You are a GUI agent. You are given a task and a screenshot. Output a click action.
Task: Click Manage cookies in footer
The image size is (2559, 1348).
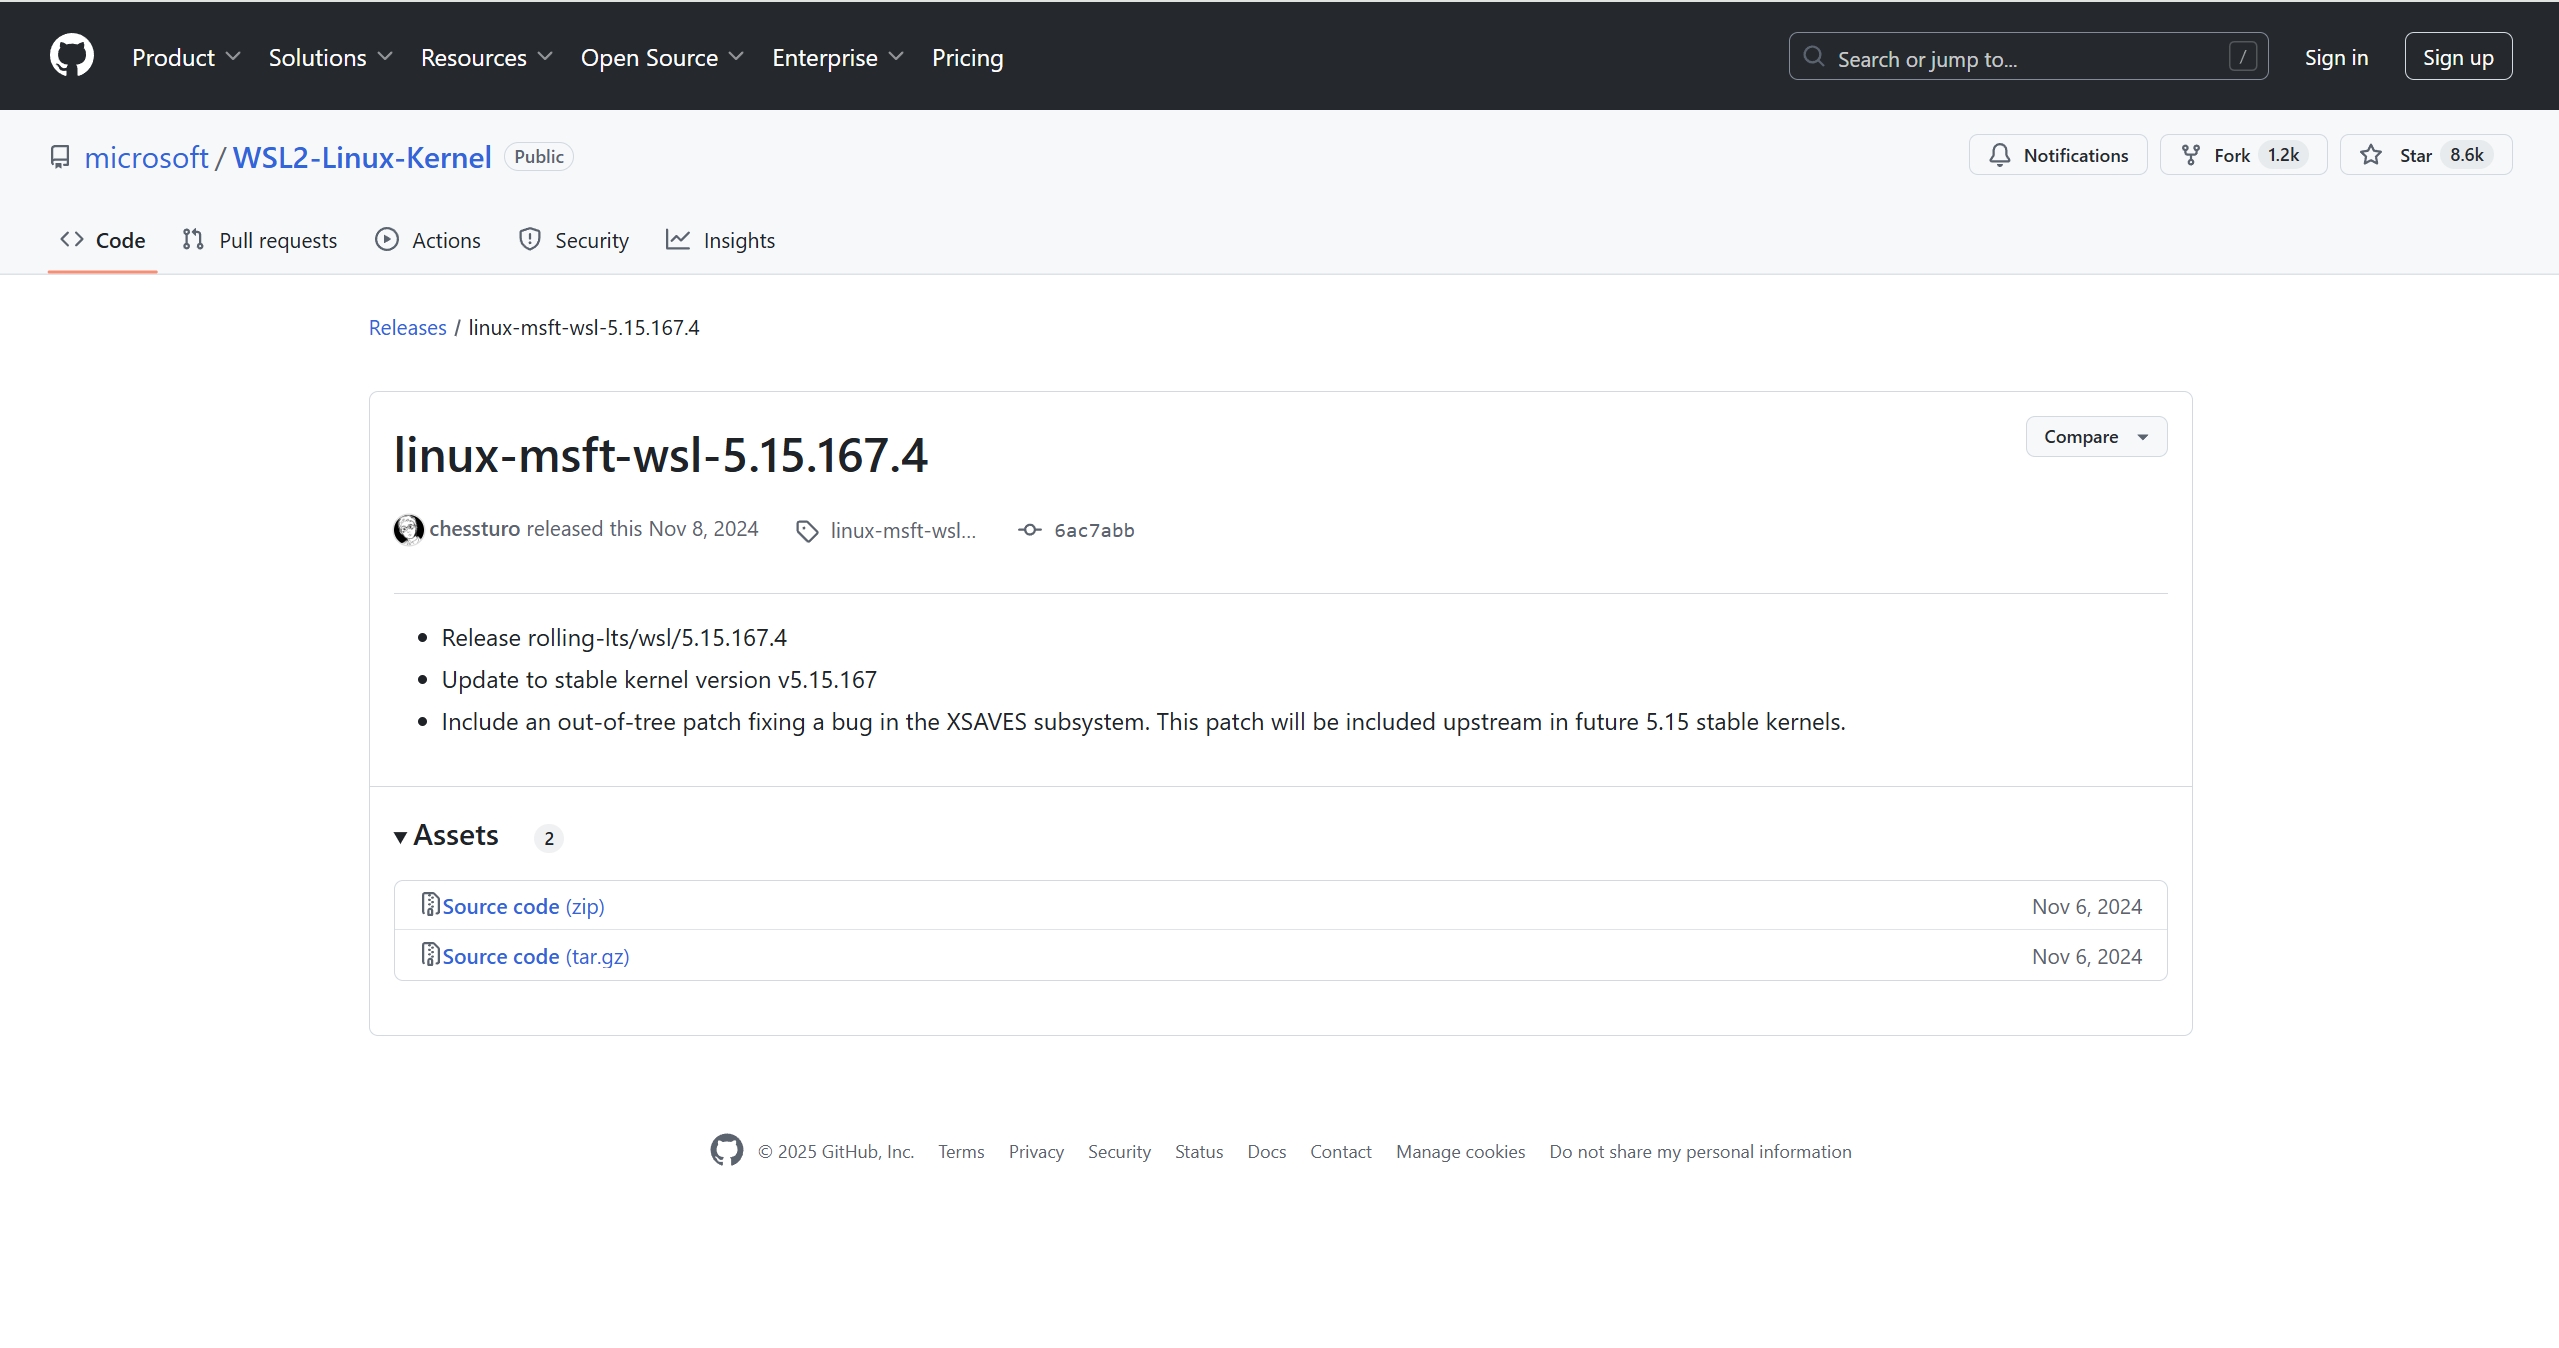pyautogui.click(x=1461, y=1152)
